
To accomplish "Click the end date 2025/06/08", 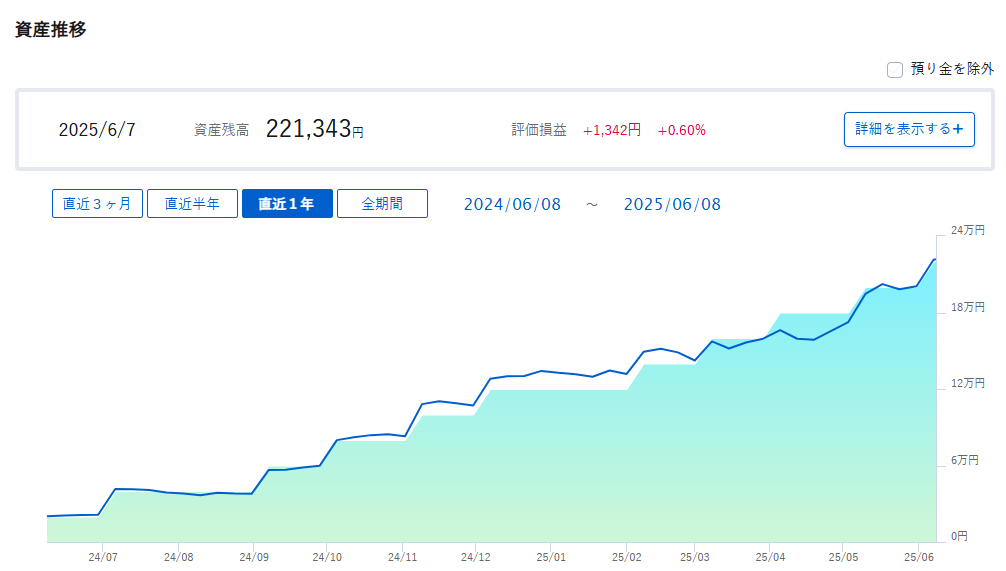I will pos(672,205).
